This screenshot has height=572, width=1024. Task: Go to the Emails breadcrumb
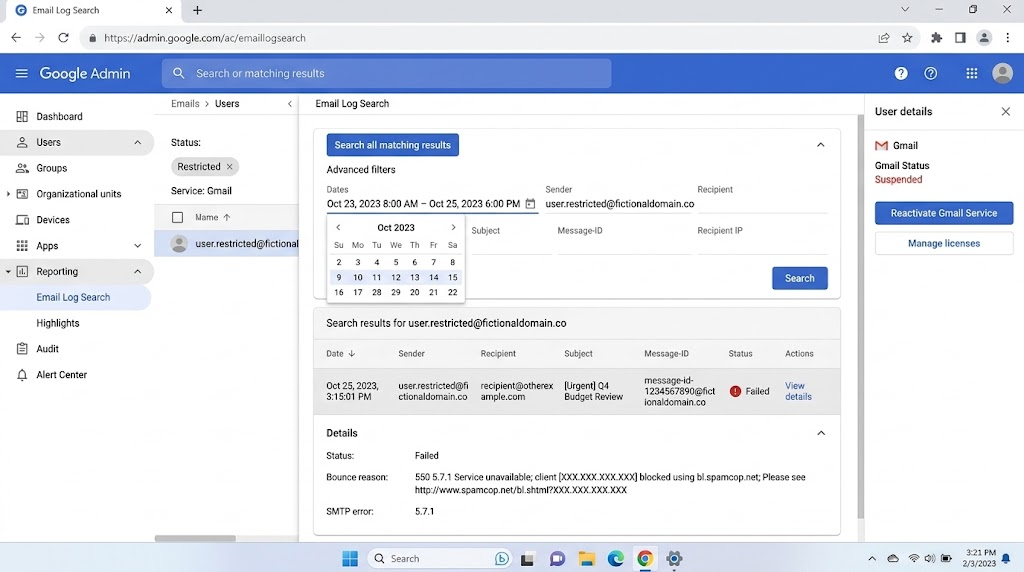pyautogui.click(x=185, y=104)
